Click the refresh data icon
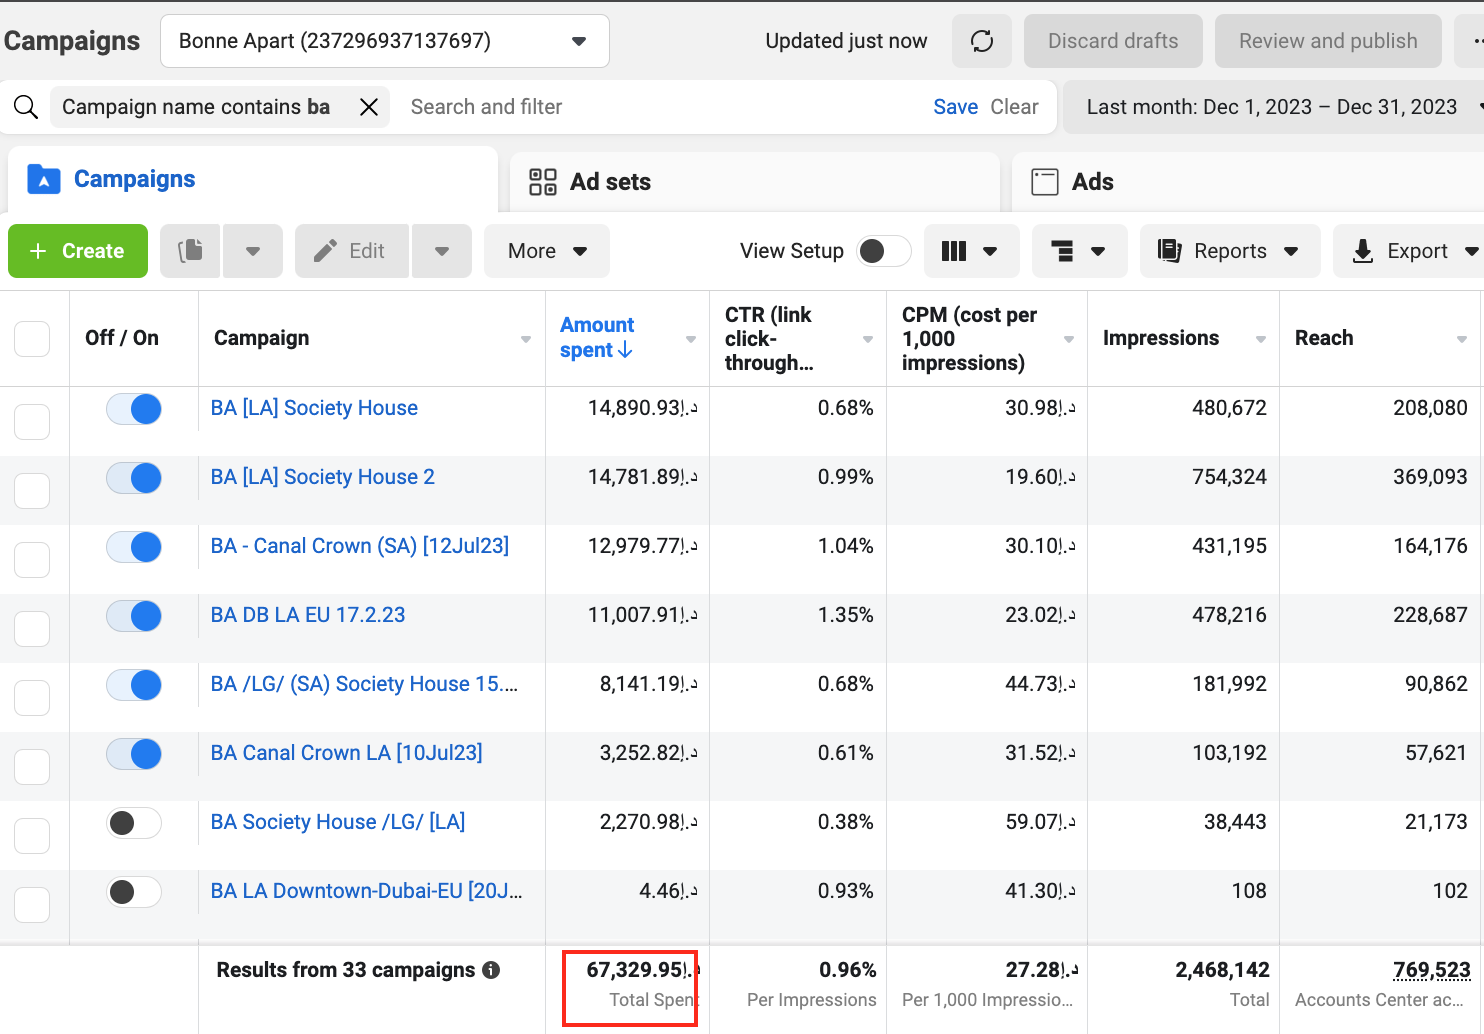1484x1034 pixels. coord(981,41)
